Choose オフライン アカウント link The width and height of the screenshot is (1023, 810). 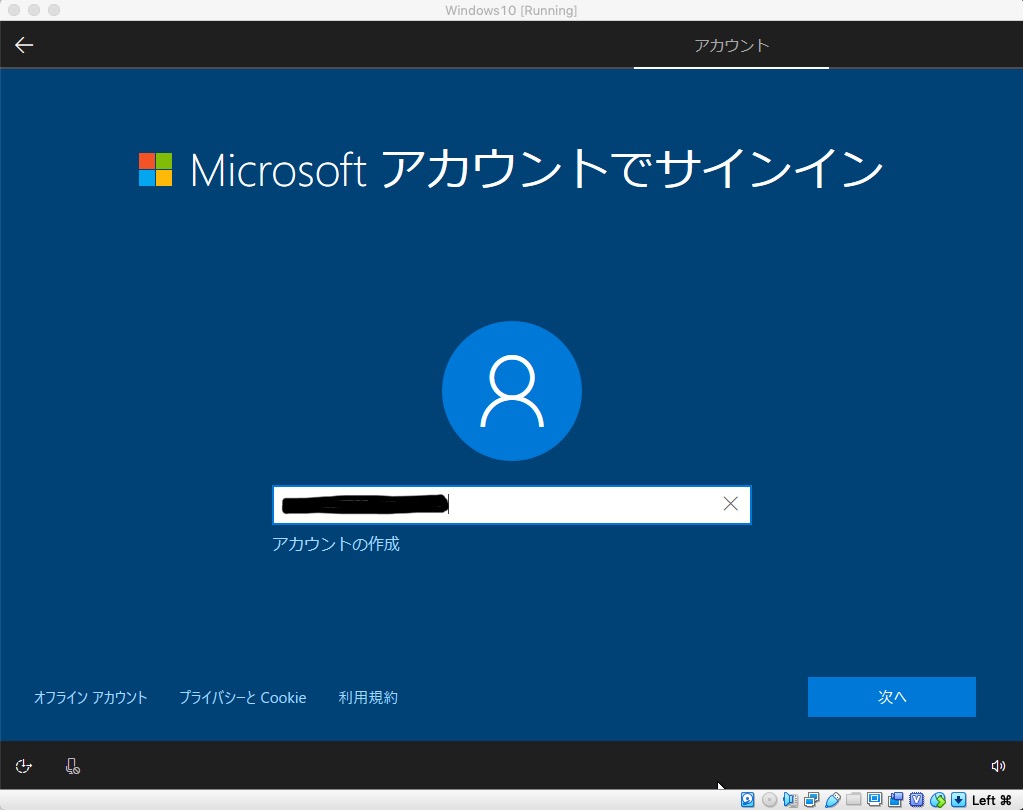90,697
